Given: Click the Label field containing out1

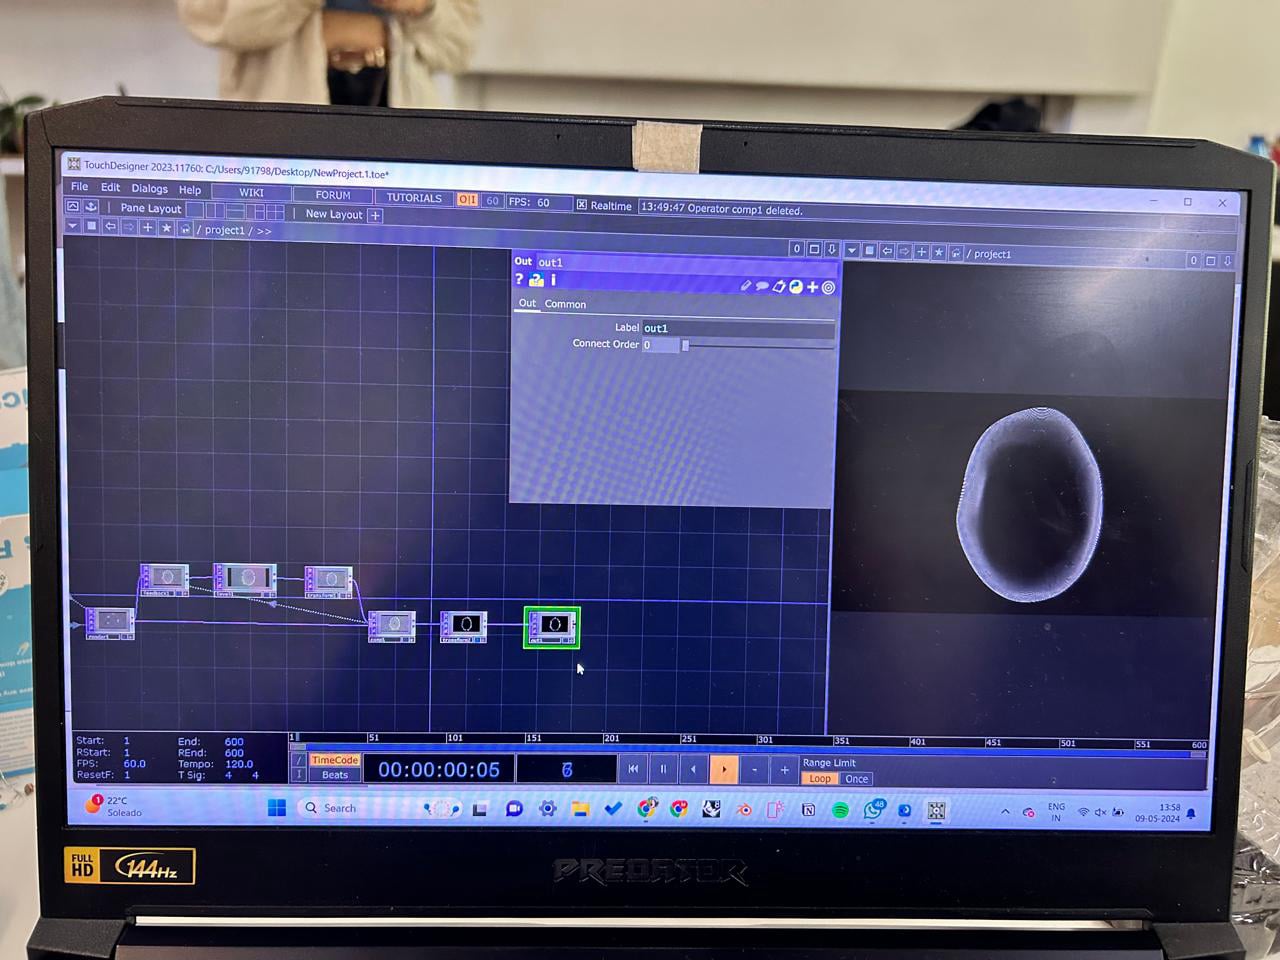Looking at the screenshot, I should [738, 328].
